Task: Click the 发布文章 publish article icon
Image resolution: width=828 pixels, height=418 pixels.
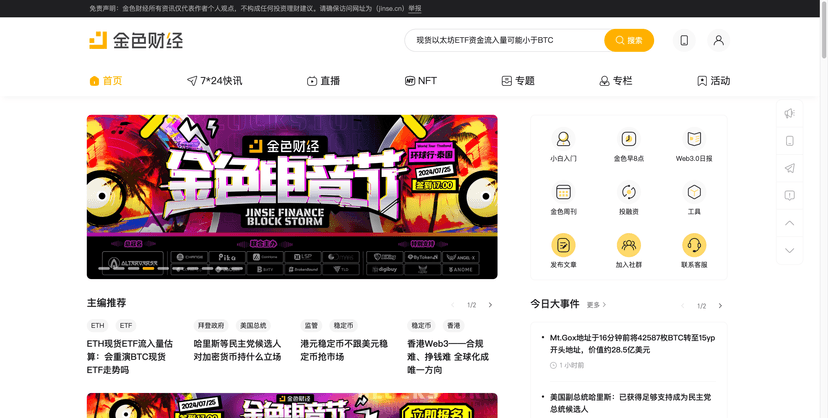Action: coord(563,246)
